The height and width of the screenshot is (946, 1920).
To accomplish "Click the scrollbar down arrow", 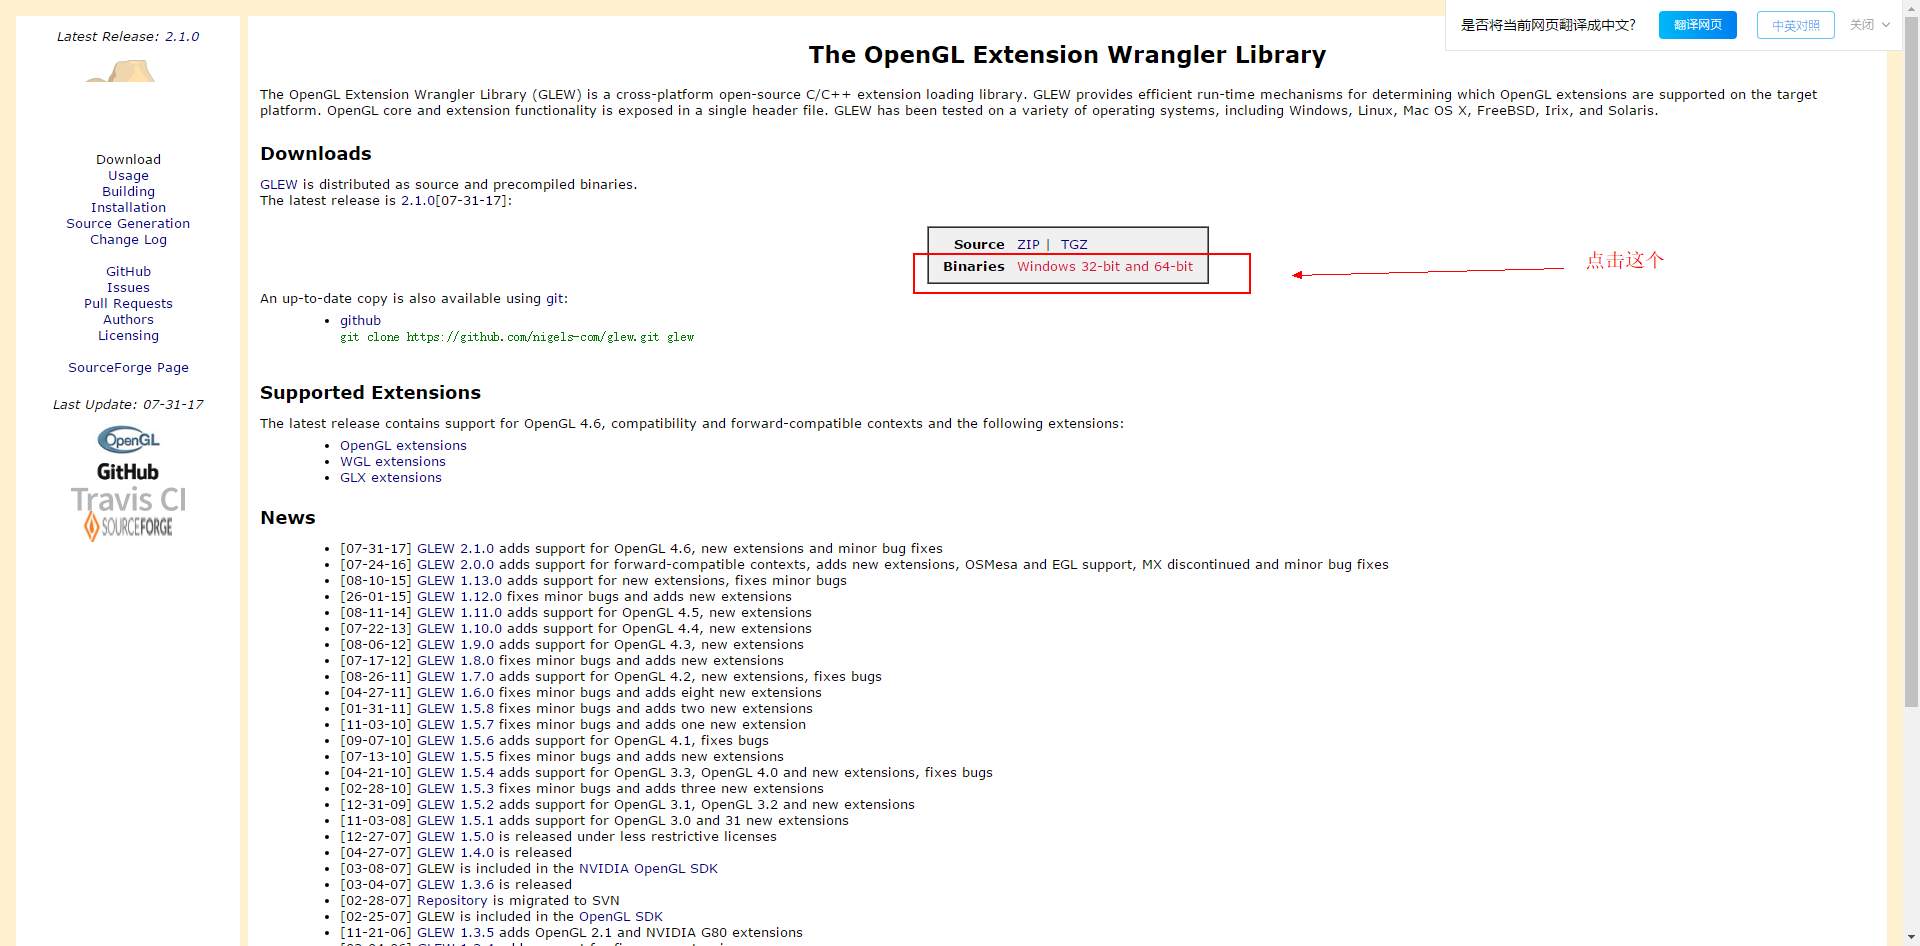I will coord(1911,938).
